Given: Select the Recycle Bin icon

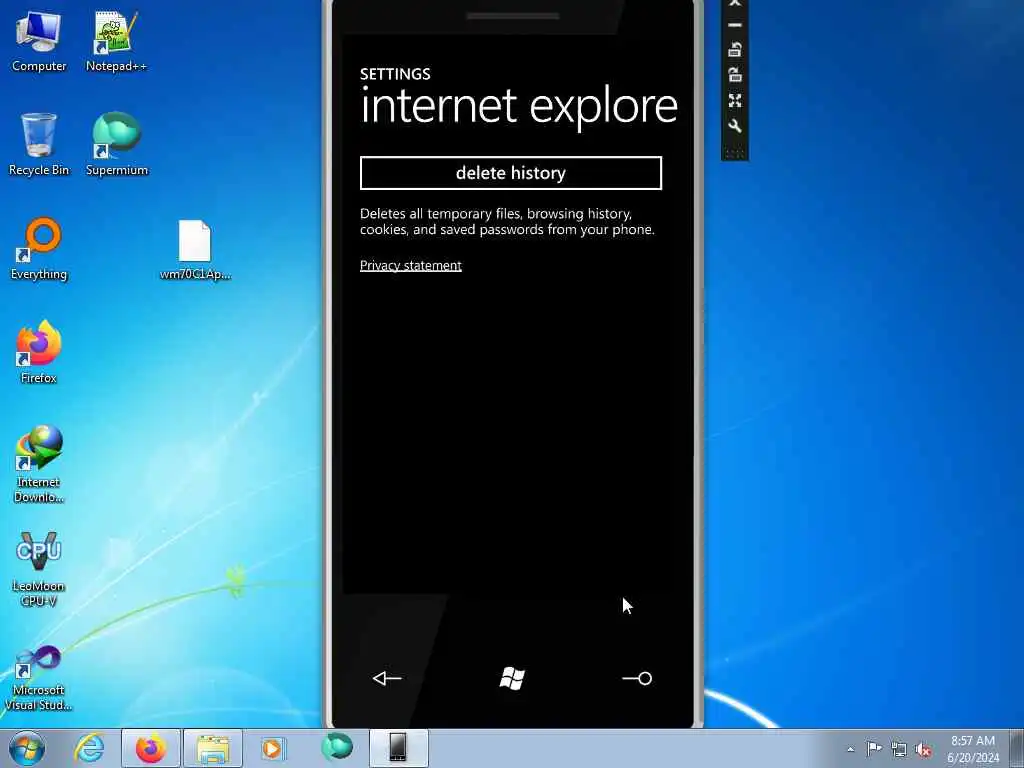Looking at the screenshot, I should [39, 144].
